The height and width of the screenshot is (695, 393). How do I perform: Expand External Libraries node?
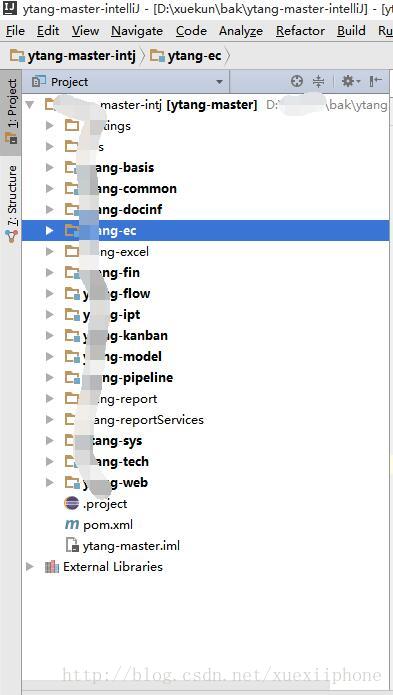point(30,566)
